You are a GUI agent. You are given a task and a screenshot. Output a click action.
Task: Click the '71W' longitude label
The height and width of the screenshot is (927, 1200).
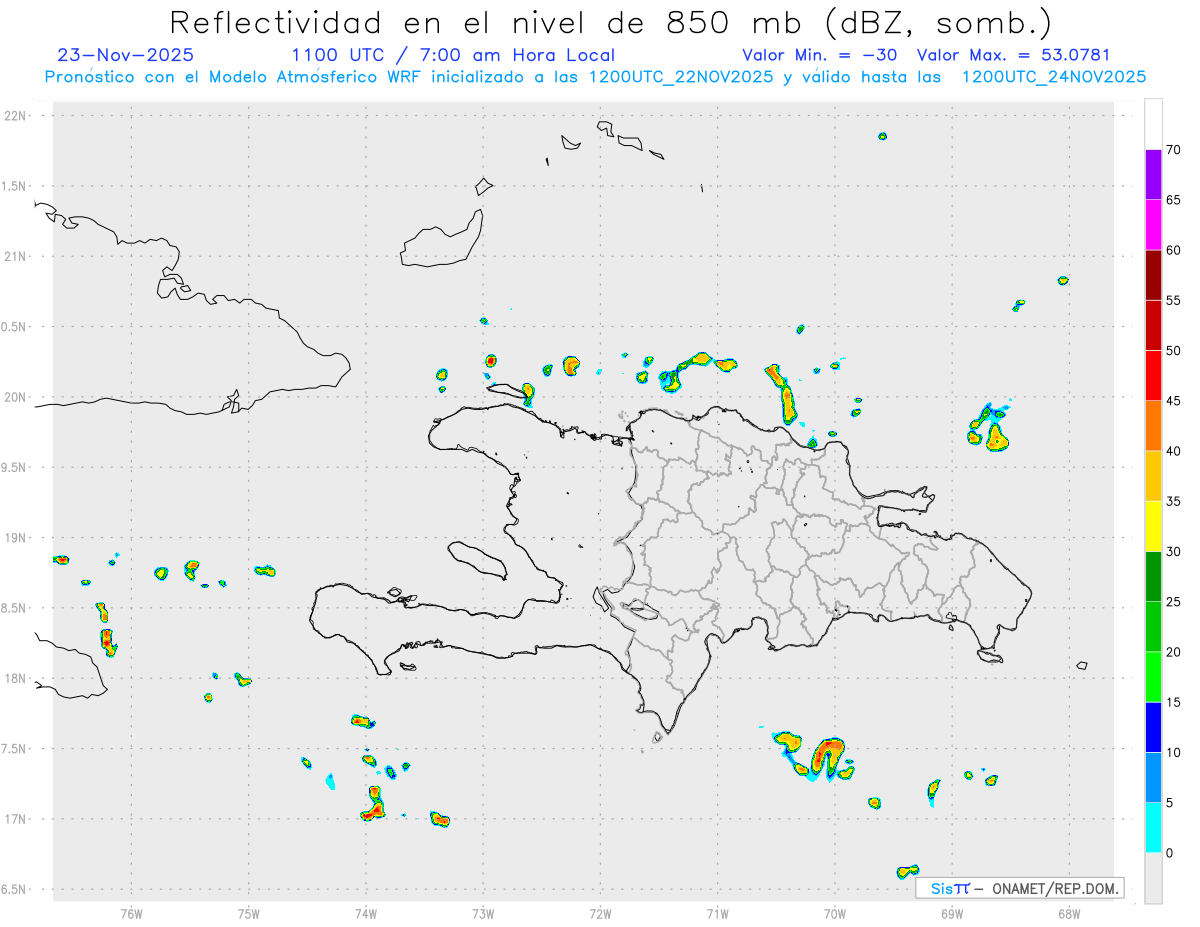(x=717, y=913)
